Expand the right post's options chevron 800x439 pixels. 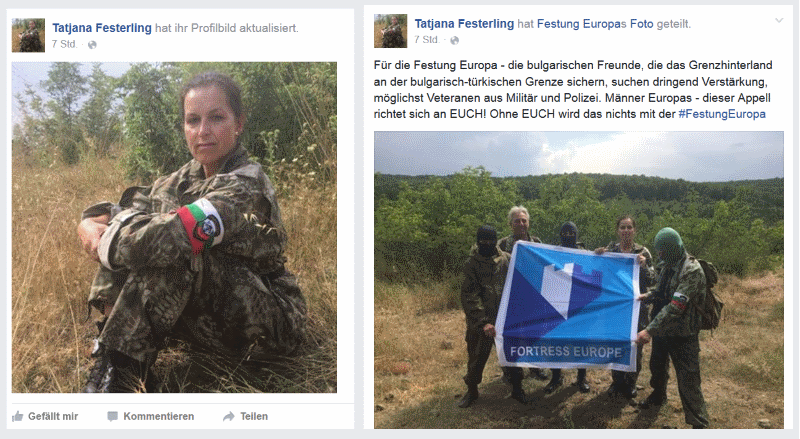point(779,20)
